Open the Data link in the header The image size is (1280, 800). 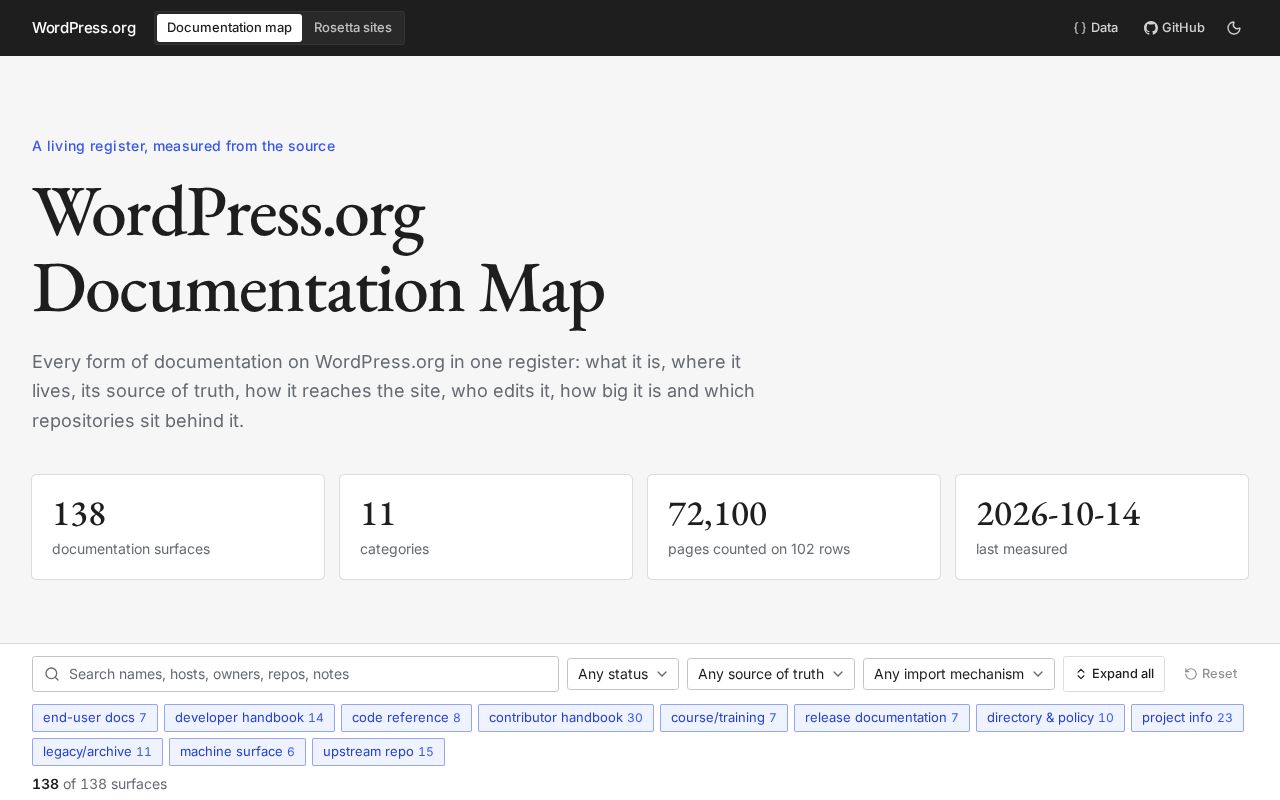(1096, 28)
